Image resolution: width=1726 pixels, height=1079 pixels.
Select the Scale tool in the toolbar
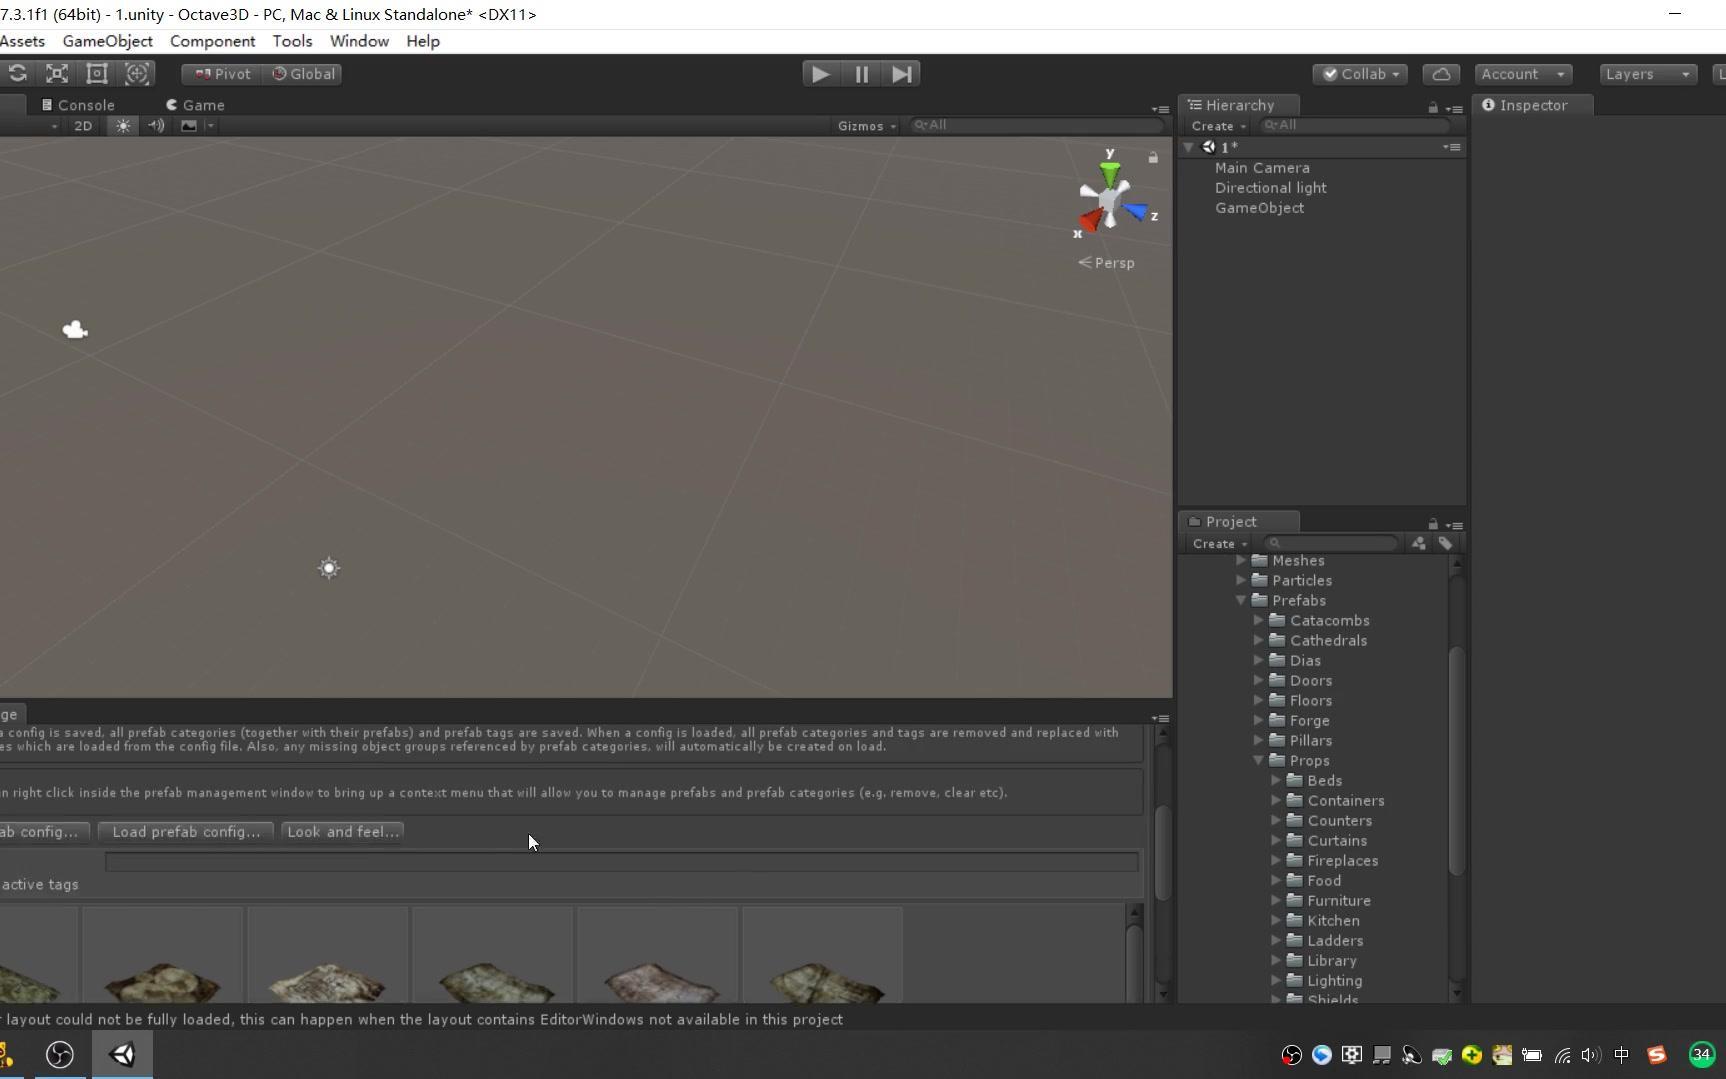pos(57,74)
